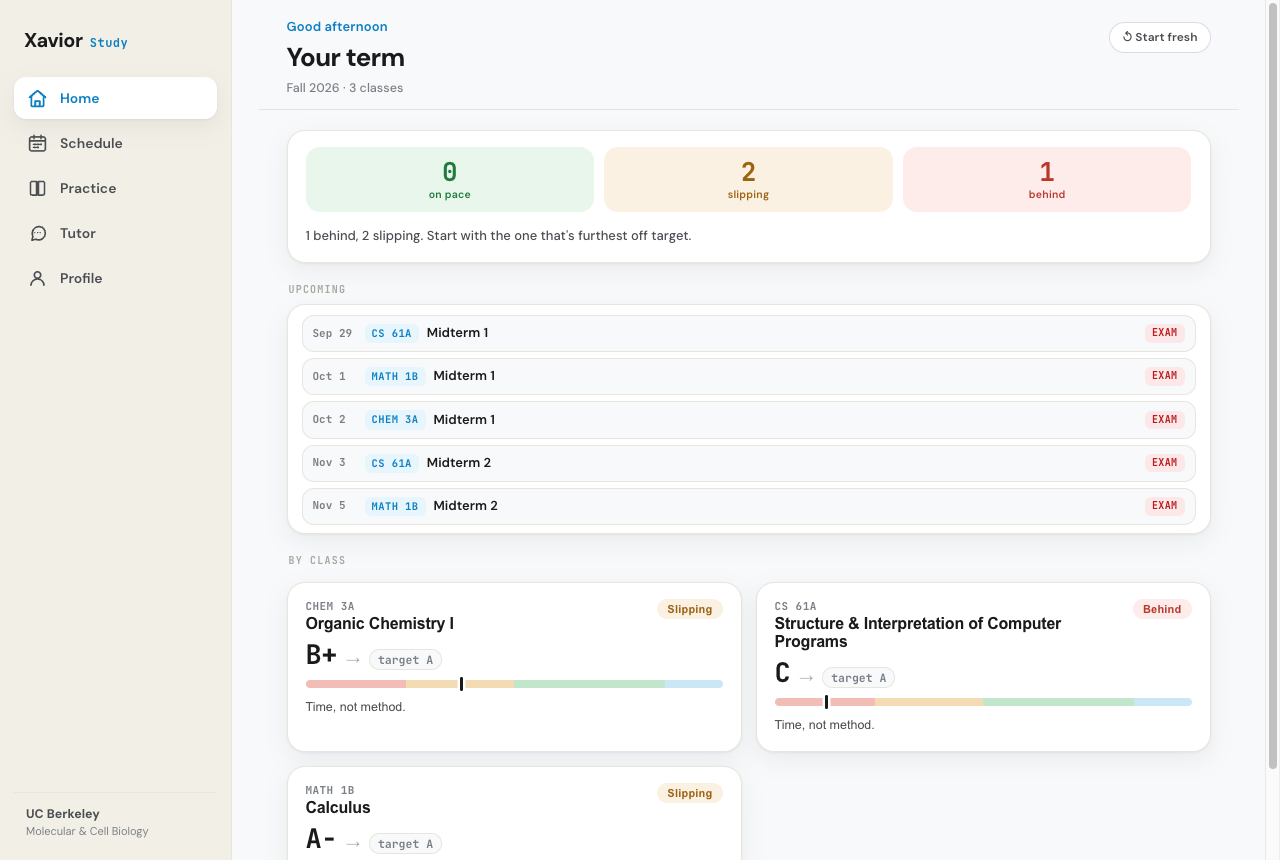The height and width of the screenshot is (860, 1280).
Task: Click Organic Chemistry grade progress bar
Action: [x=514, y=684]
